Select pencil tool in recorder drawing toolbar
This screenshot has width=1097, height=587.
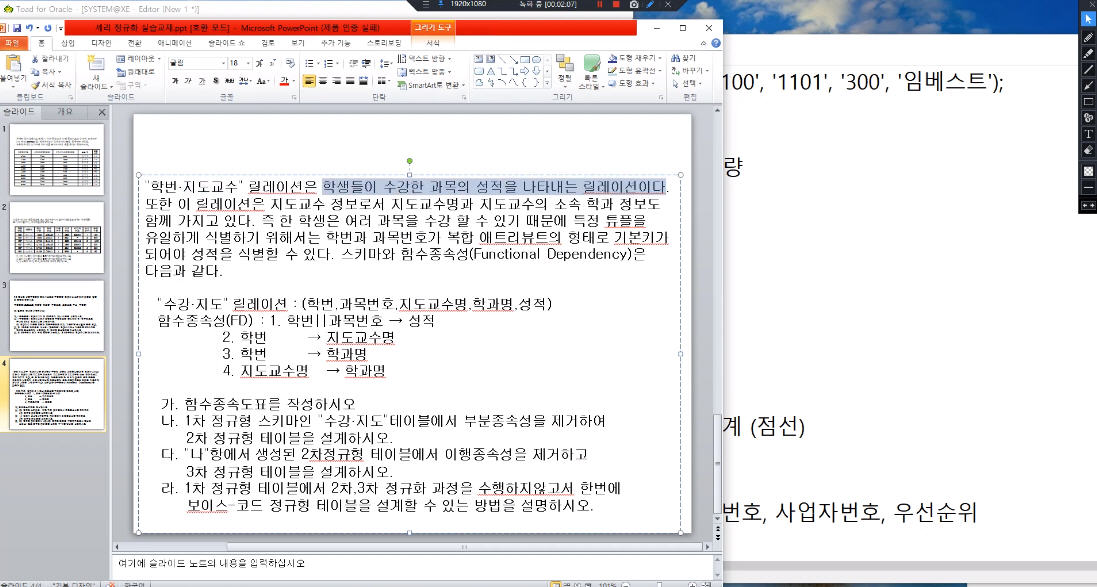pyautogui.click(x=1088, y=36)
